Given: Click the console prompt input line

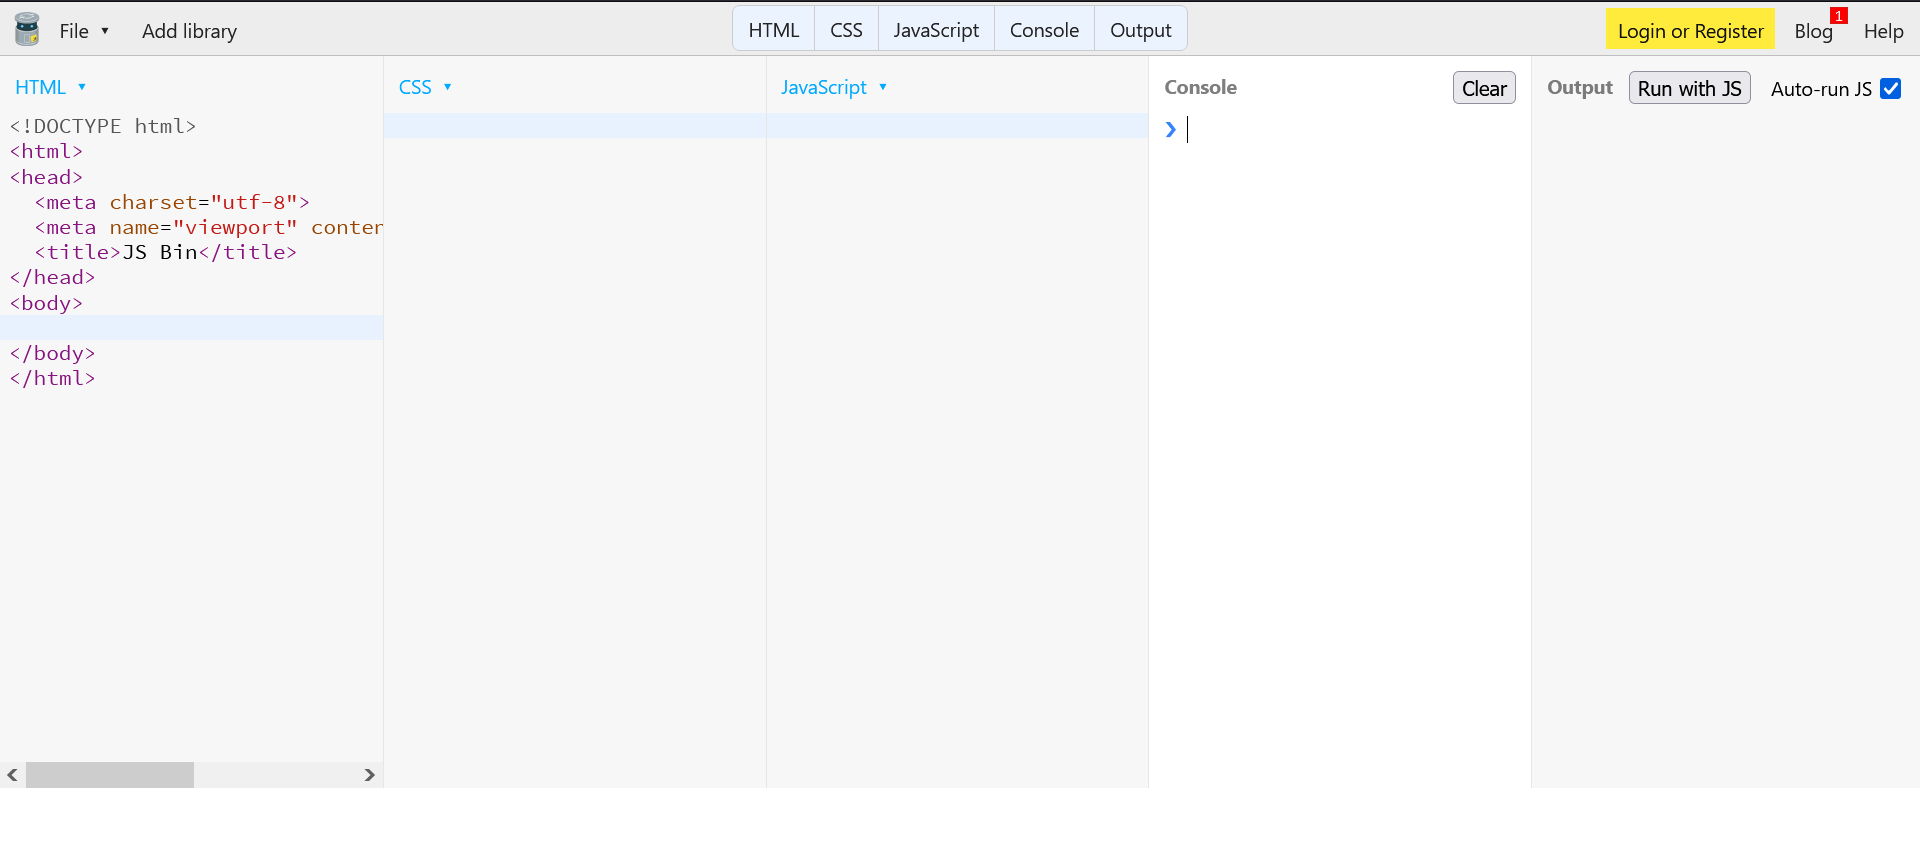Looking at the screenshot, I should pyautogui.click(x=1350, y=129).
